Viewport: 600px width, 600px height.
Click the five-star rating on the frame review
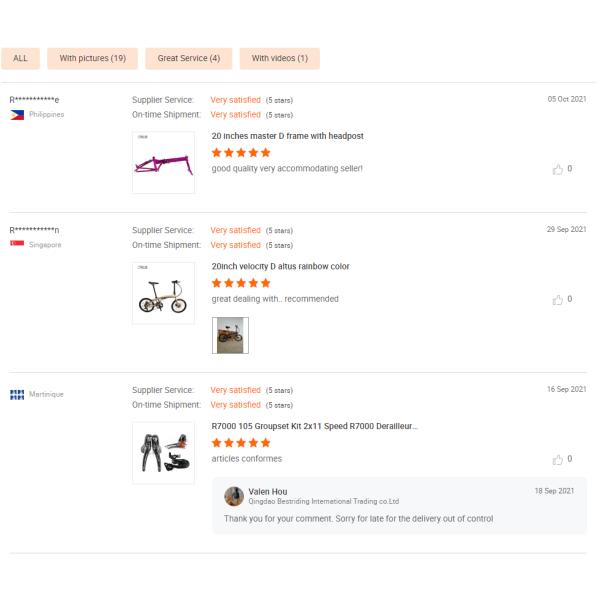coord(241,153)
